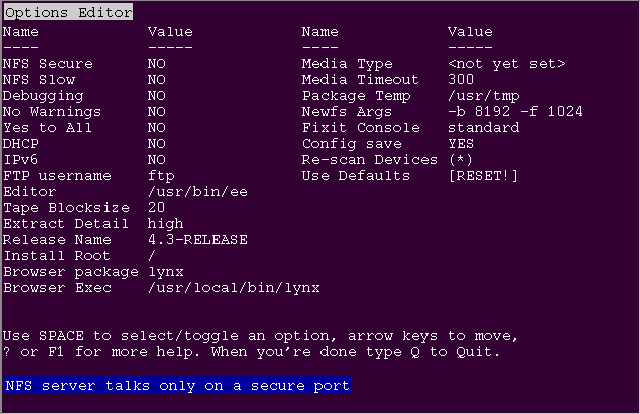Screen dimensions: 640x414
Task: Toggle the NFS Slow option value
Action: coord(156,80)
